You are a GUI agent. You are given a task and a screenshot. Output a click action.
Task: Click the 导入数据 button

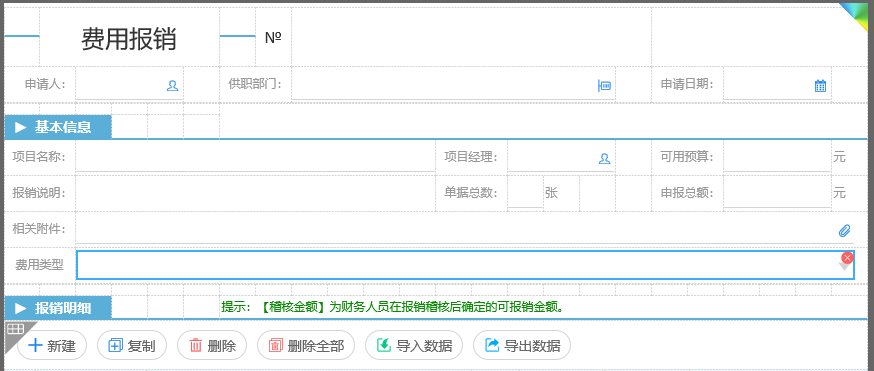point(414,345)
